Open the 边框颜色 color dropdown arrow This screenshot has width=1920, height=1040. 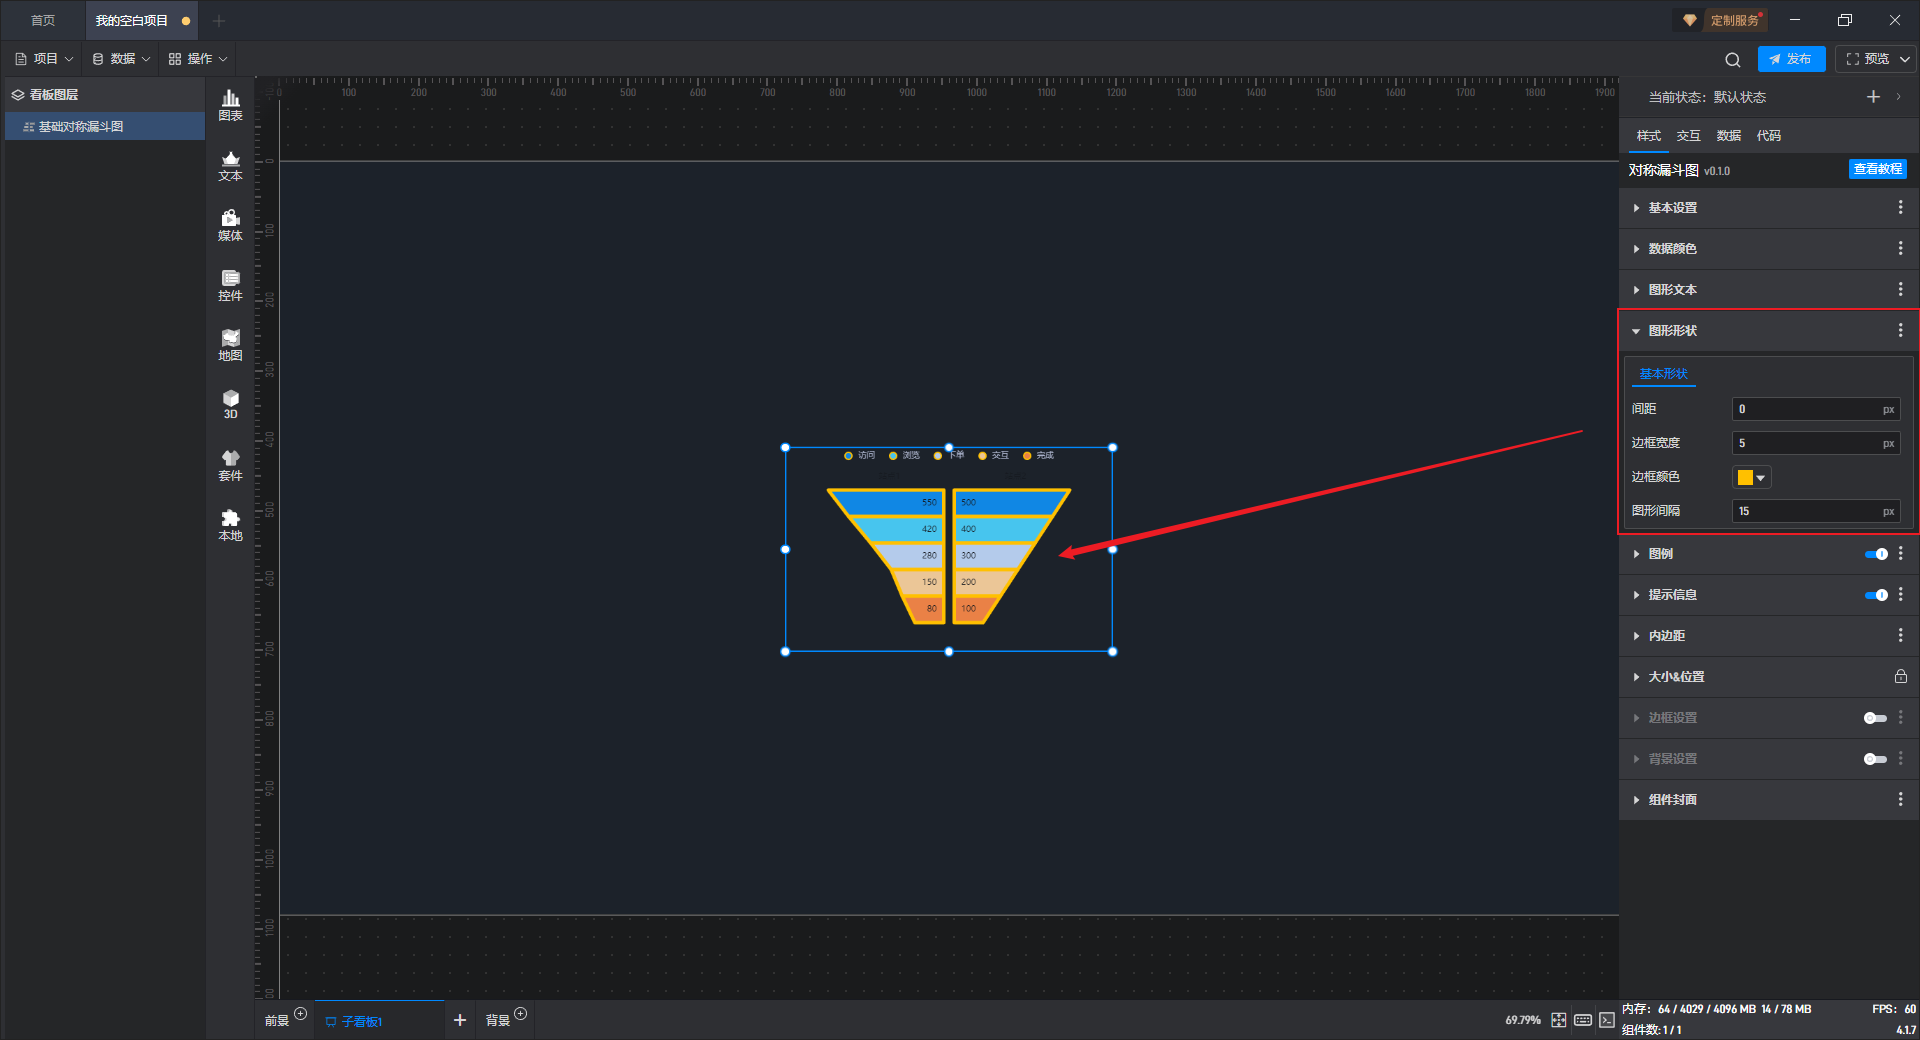(x=1761, y=478)
